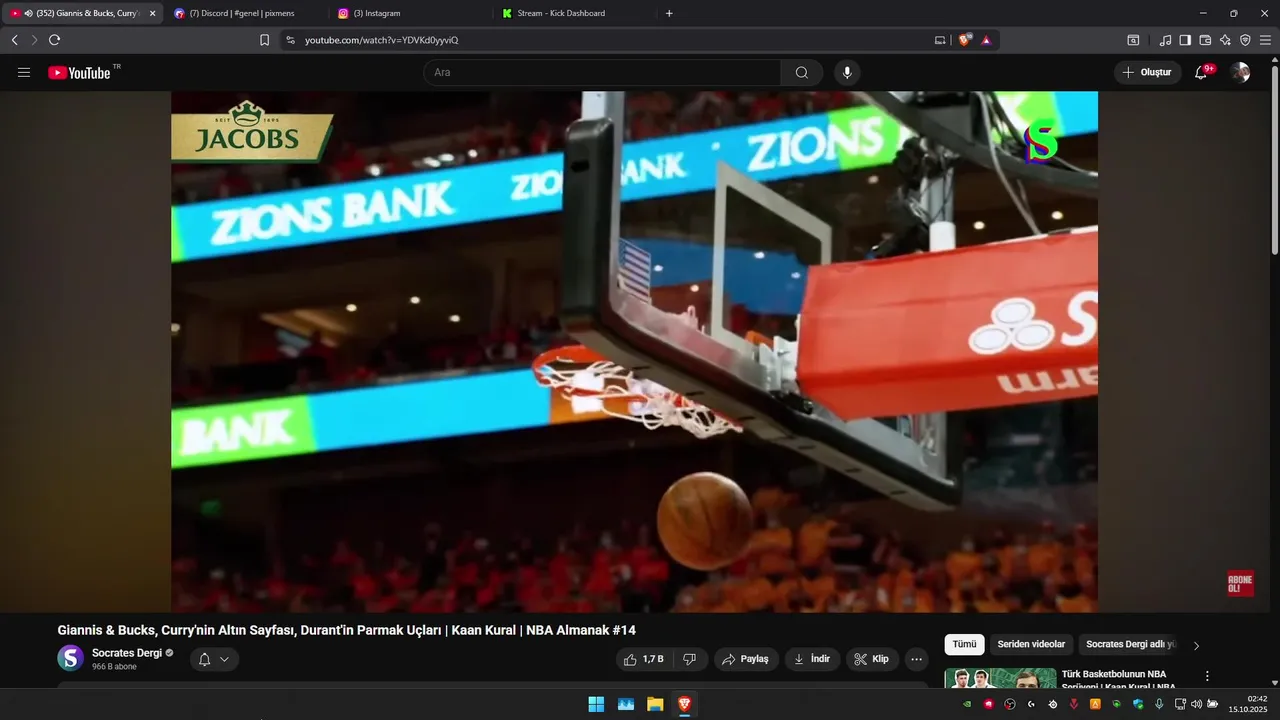Open browser main hamburger menu

1265,40
